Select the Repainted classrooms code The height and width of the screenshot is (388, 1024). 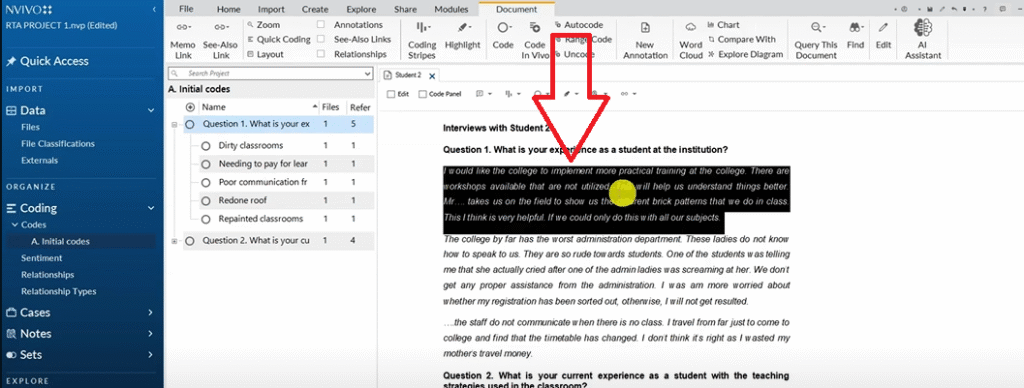(261, 218)
